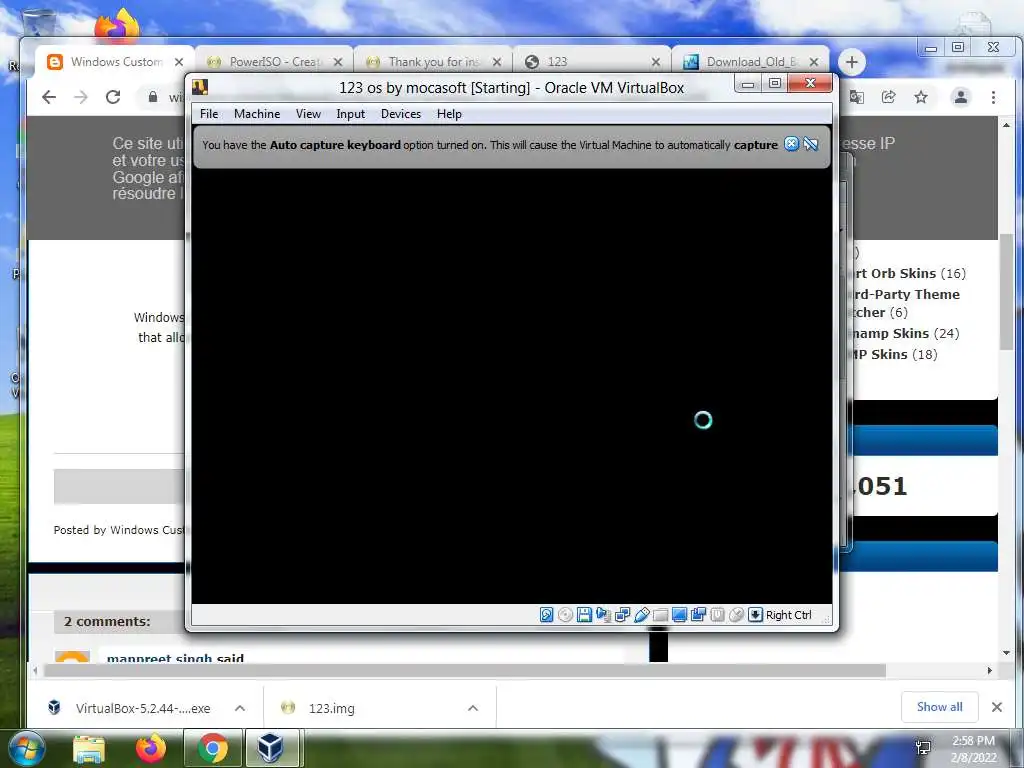Click the Chrome taskbar button
This screenshot has height=768, width=1024.
pyautogui.click(x=212, y=748)
